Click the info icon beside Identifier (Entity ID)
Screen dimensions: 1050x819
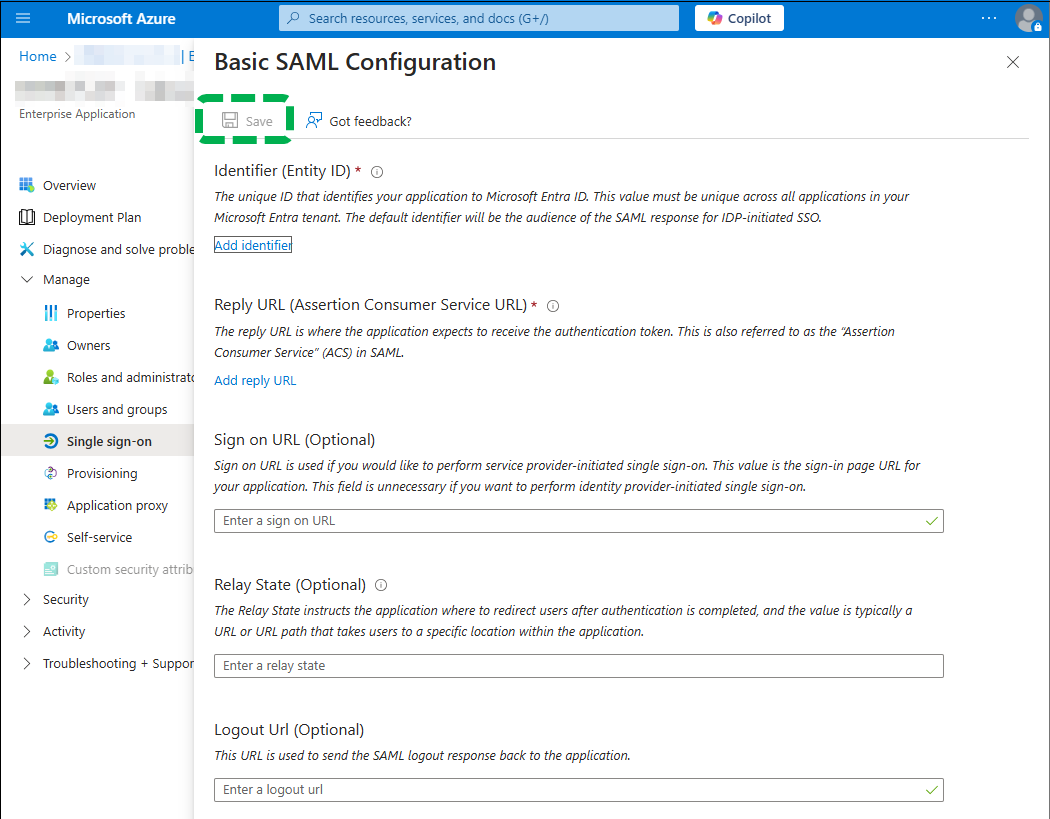point(376,172)
